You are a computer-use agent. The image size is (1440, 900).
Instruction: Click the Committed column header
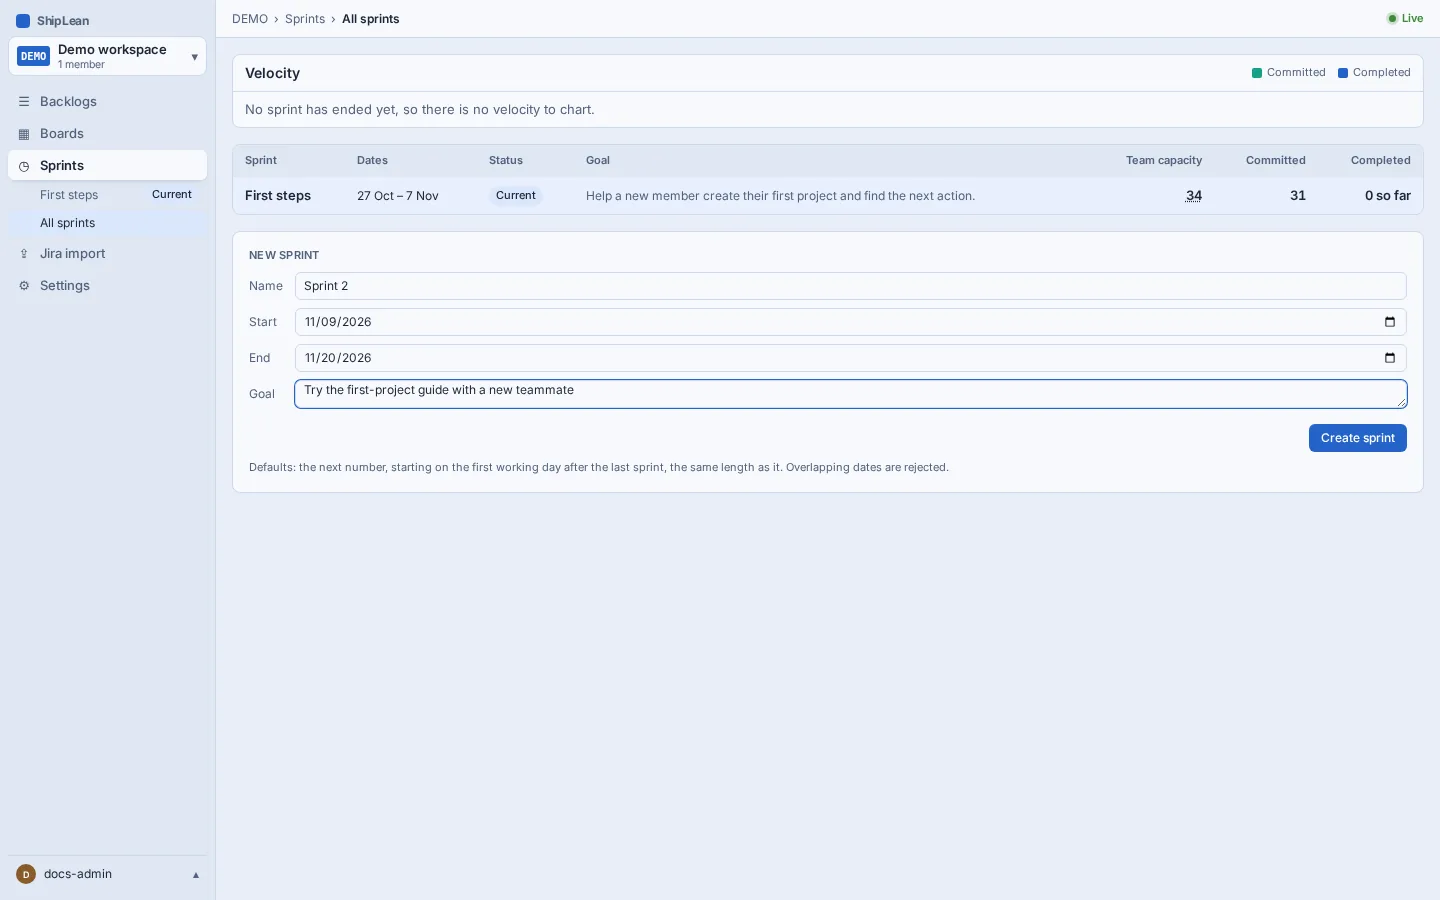click(x=1276, y=161)
